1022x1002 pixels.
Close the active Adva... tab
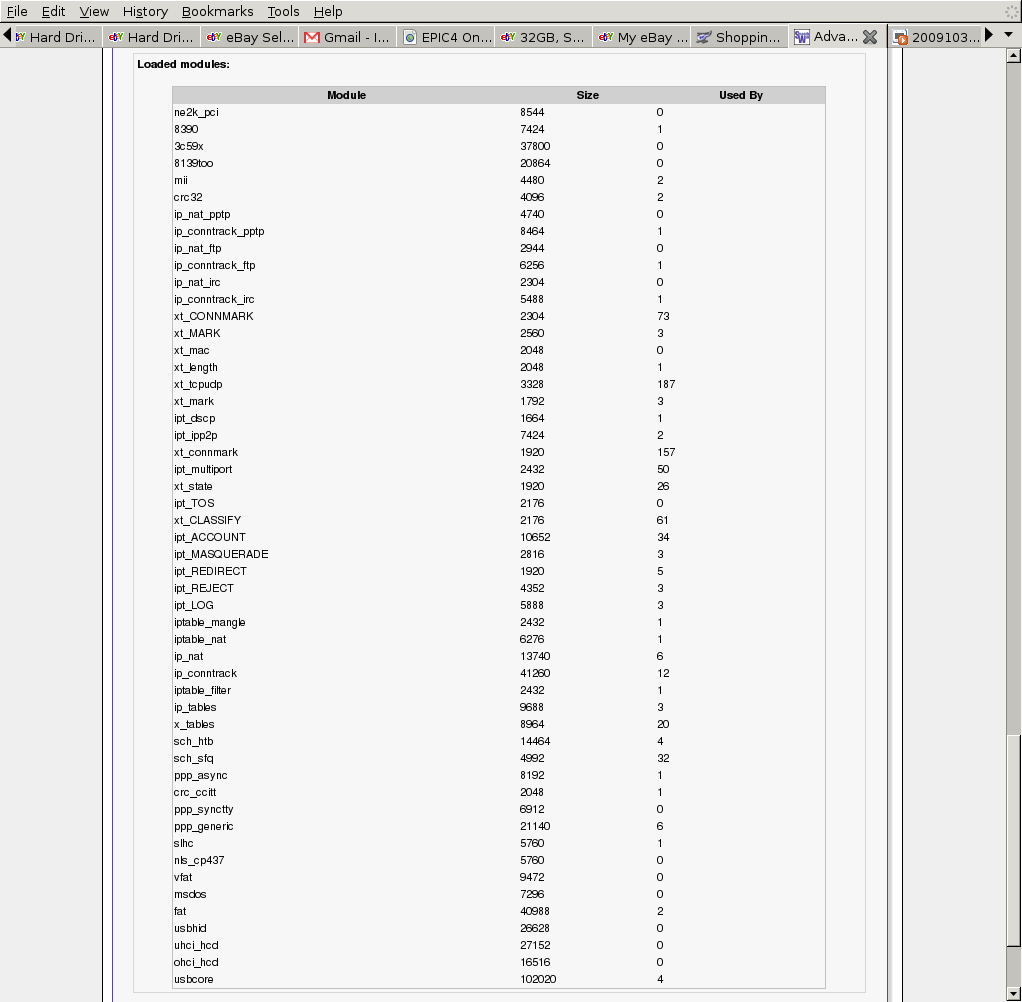coord(869,37)
